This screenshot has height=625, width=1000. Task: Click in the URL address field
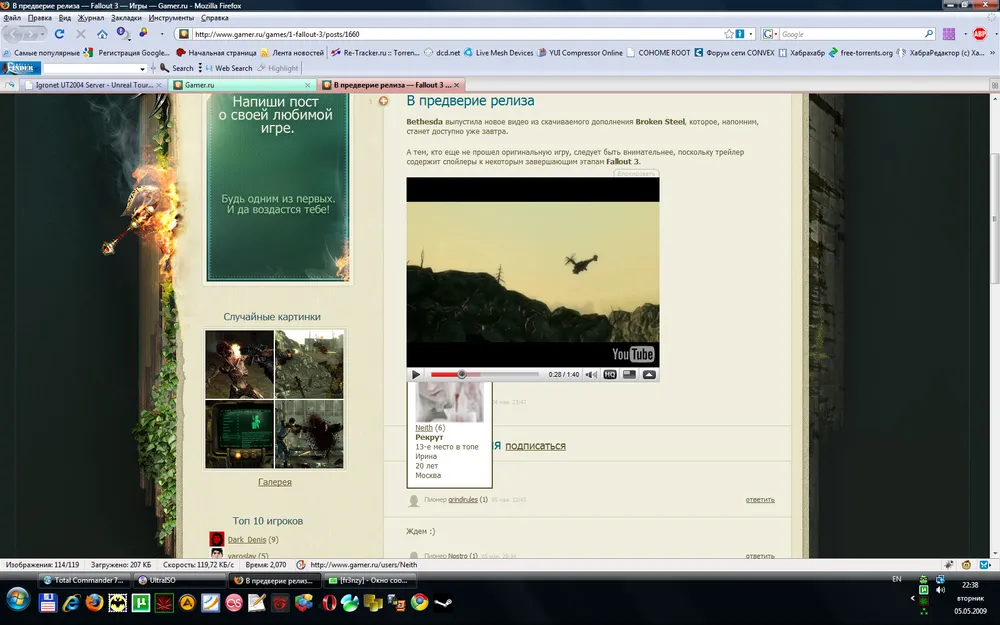(450, 34)
